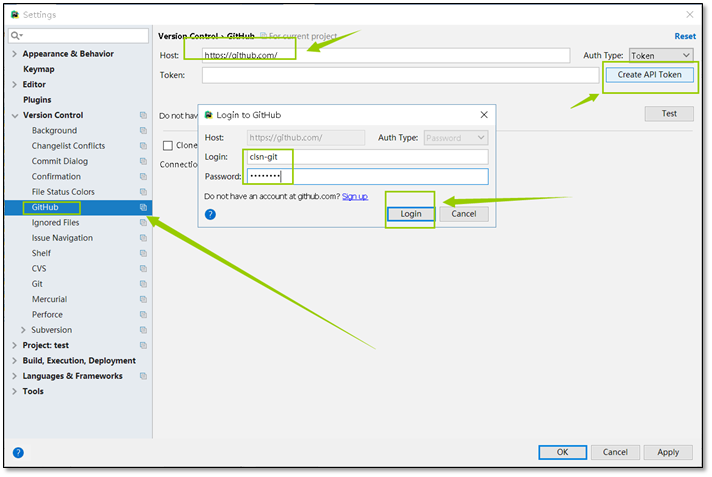Focus the Password field in login dialog
The width and height of the screenshot is (712, 477).
367,176
